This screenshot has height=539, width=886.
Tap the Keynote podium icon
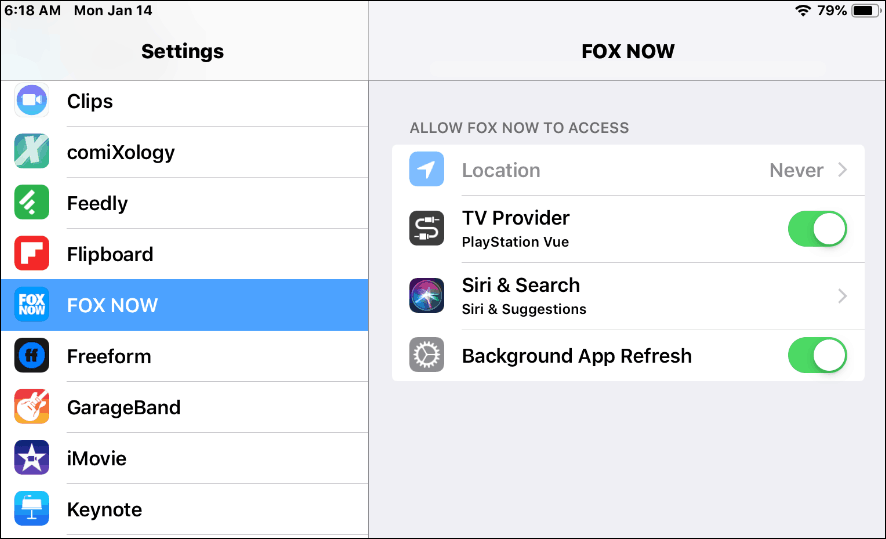pos(32,508)
